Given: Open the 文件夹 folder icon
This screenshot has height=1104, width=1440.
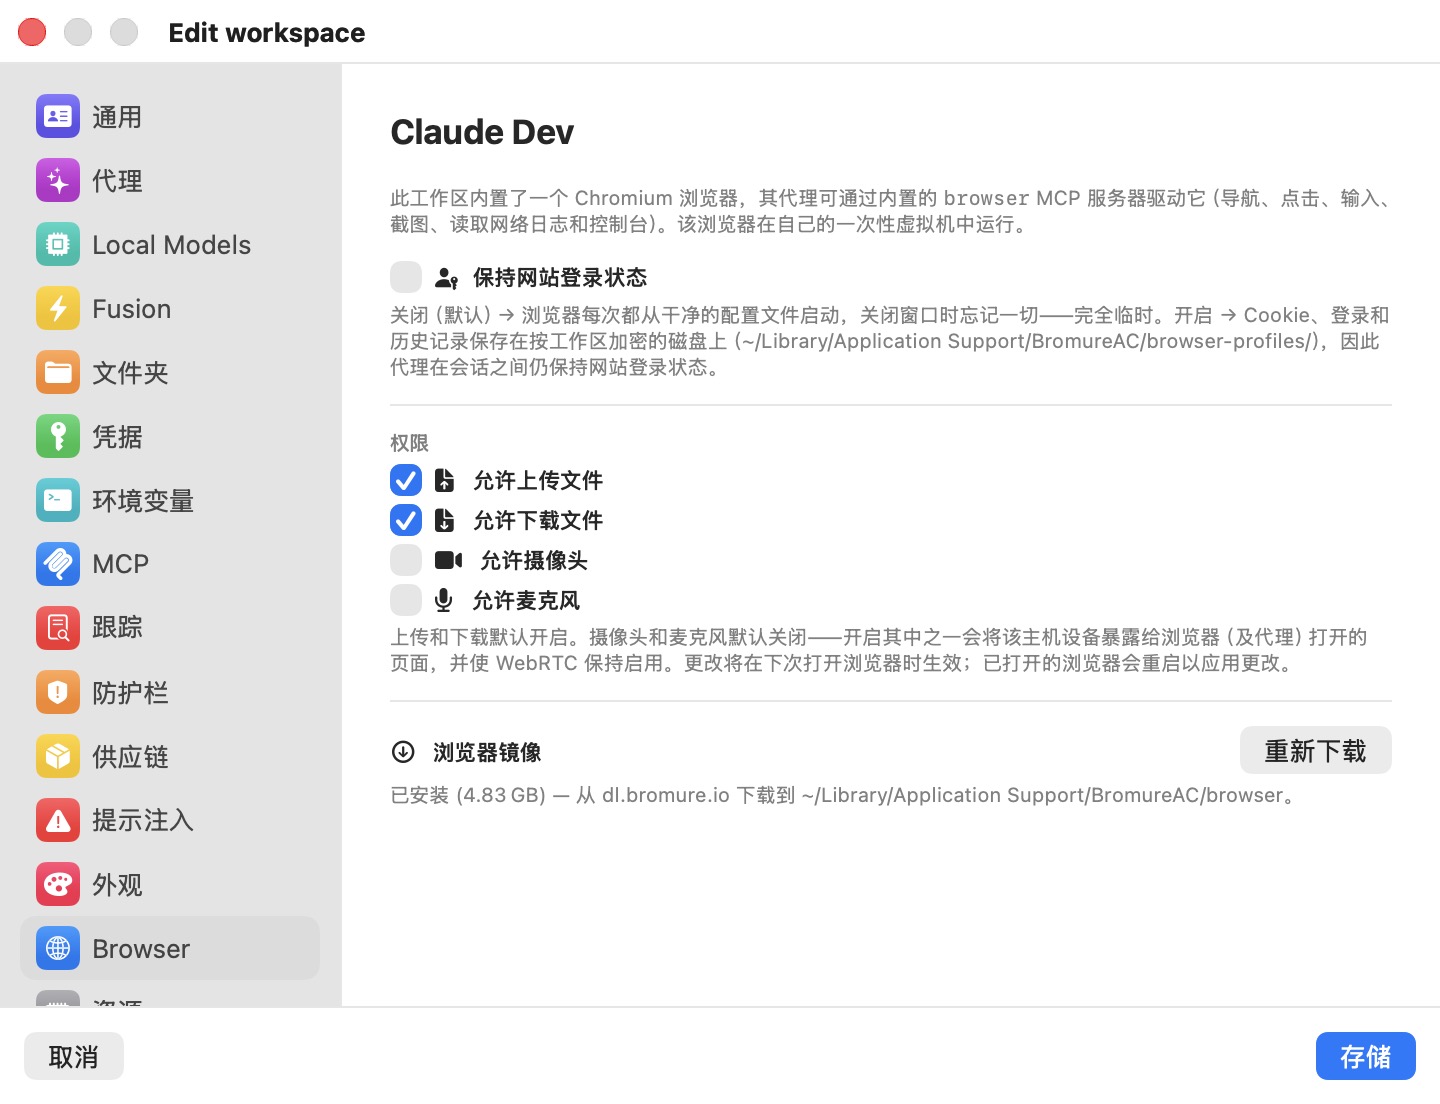Looking at the screenshot, I should (58, 373).
